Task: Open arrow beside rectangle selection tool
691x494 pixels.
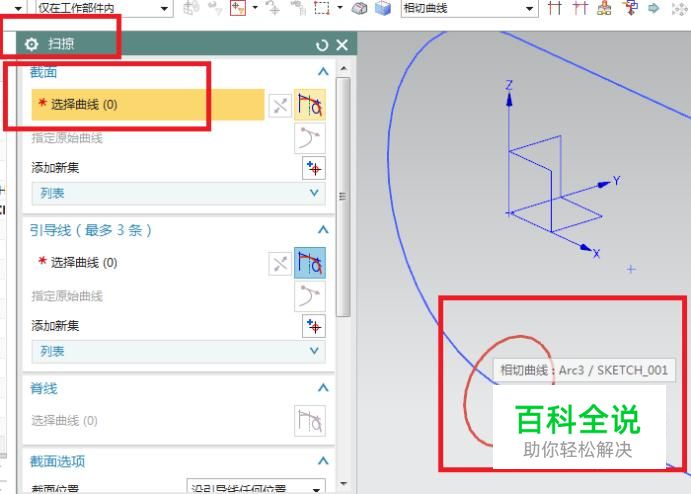Action: [x=340, y=7]
